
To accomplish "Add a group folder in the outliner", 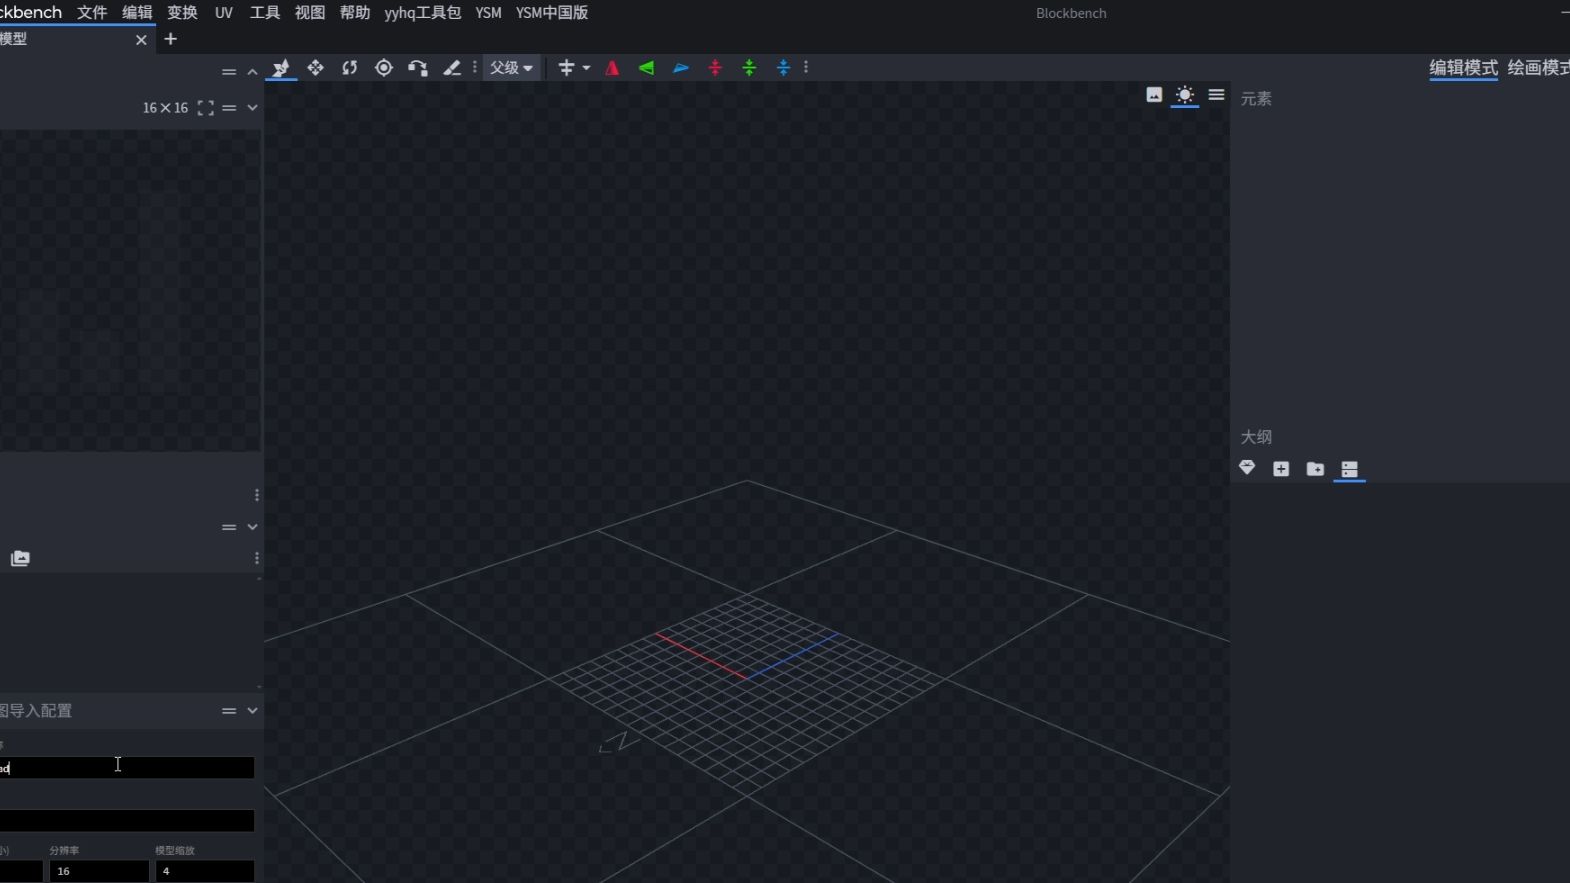I will 1315,469.
